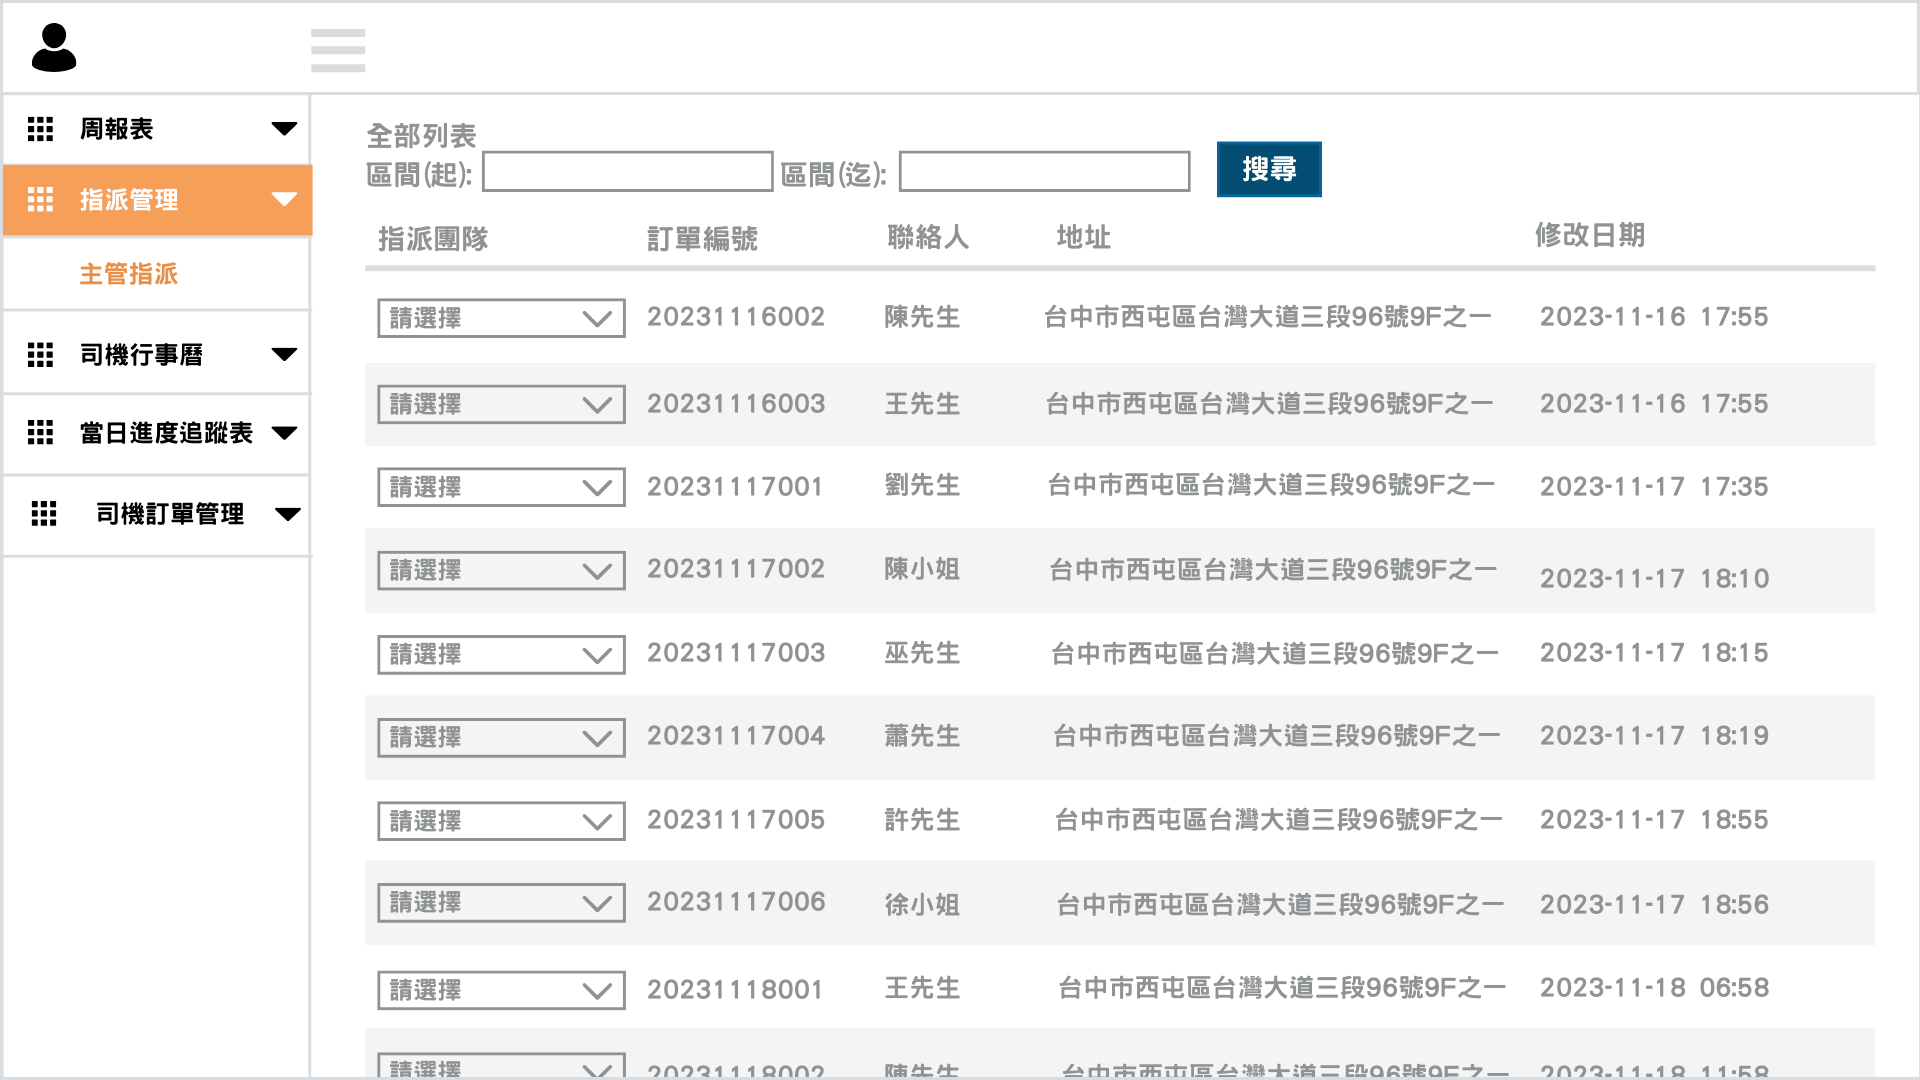Click contact 劉先生
Viewport: 1920px width, 1080px height.
pyautogui.click(x=922, y=485)
